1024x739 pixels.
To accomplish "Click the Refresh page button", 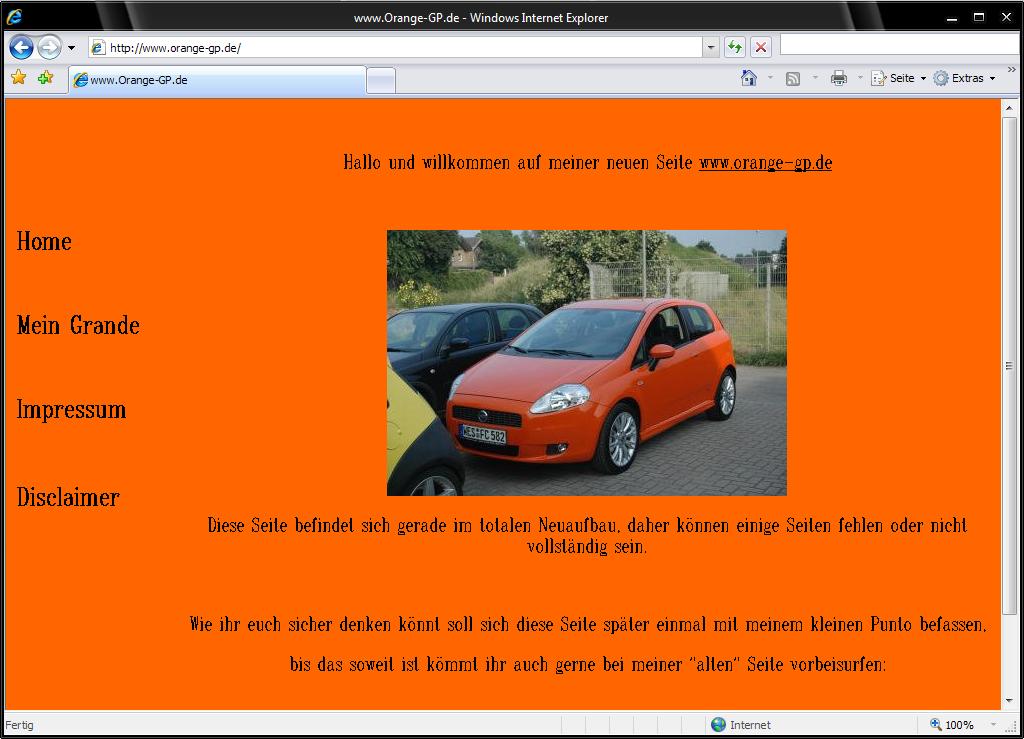I will tap(735, 47).
